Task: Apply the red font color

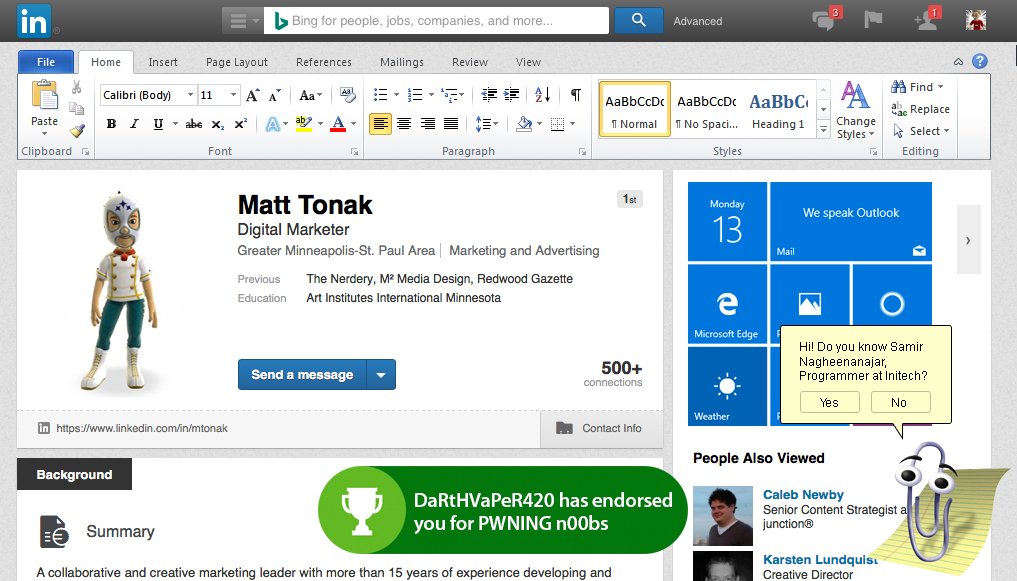Action: 338,124
